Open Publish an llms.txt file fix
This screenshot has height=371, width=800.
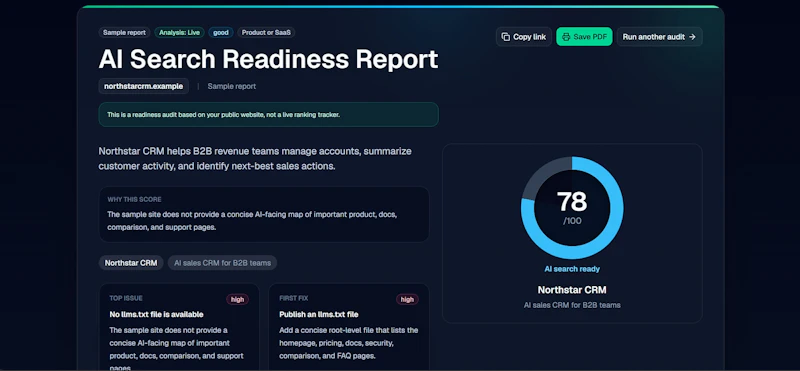(319, 314)
